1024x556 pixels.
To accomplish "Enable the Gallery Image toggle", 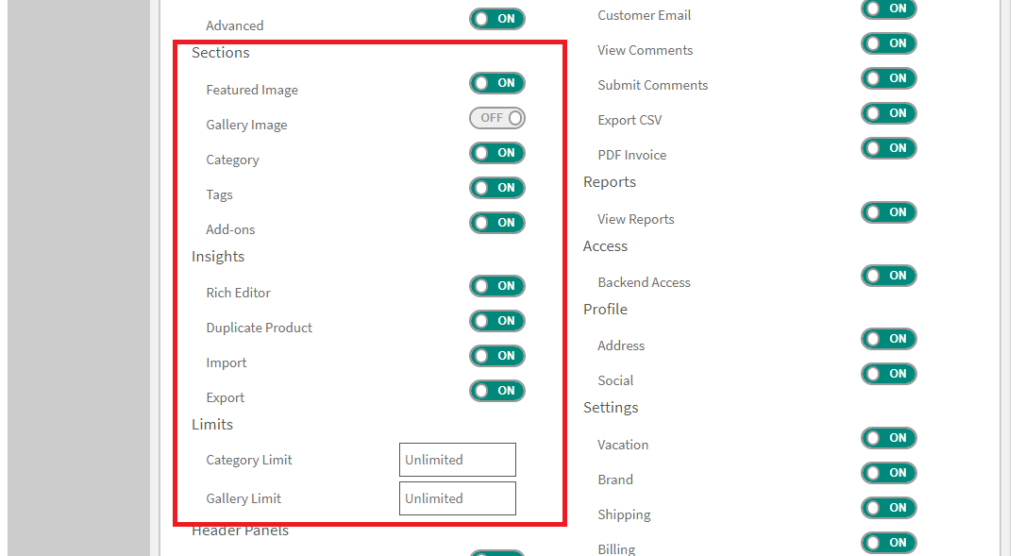I will pos(497,118).
